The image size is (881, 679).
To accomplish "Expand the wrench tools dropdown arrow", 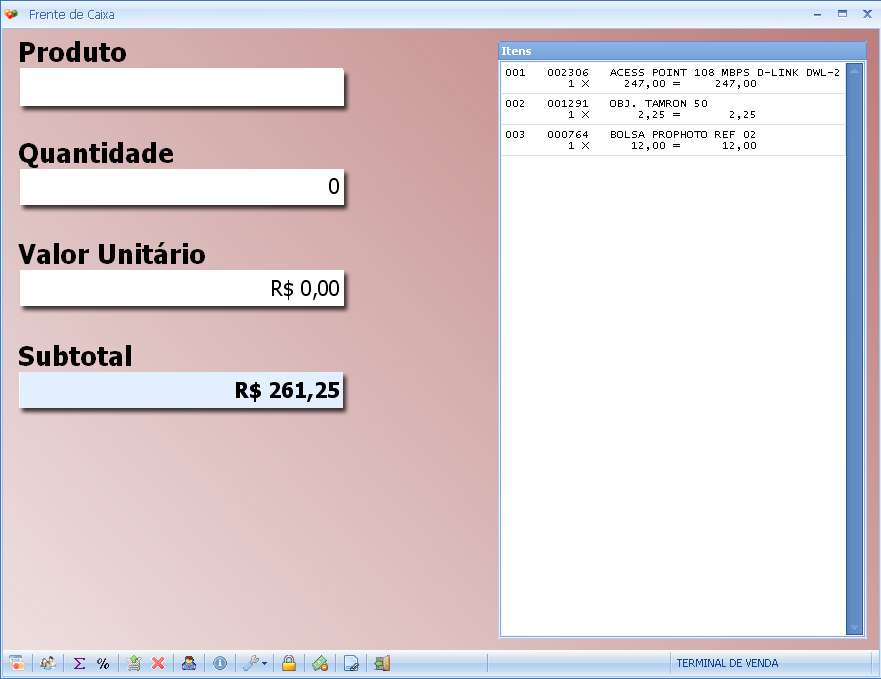I will pos(264,663).
